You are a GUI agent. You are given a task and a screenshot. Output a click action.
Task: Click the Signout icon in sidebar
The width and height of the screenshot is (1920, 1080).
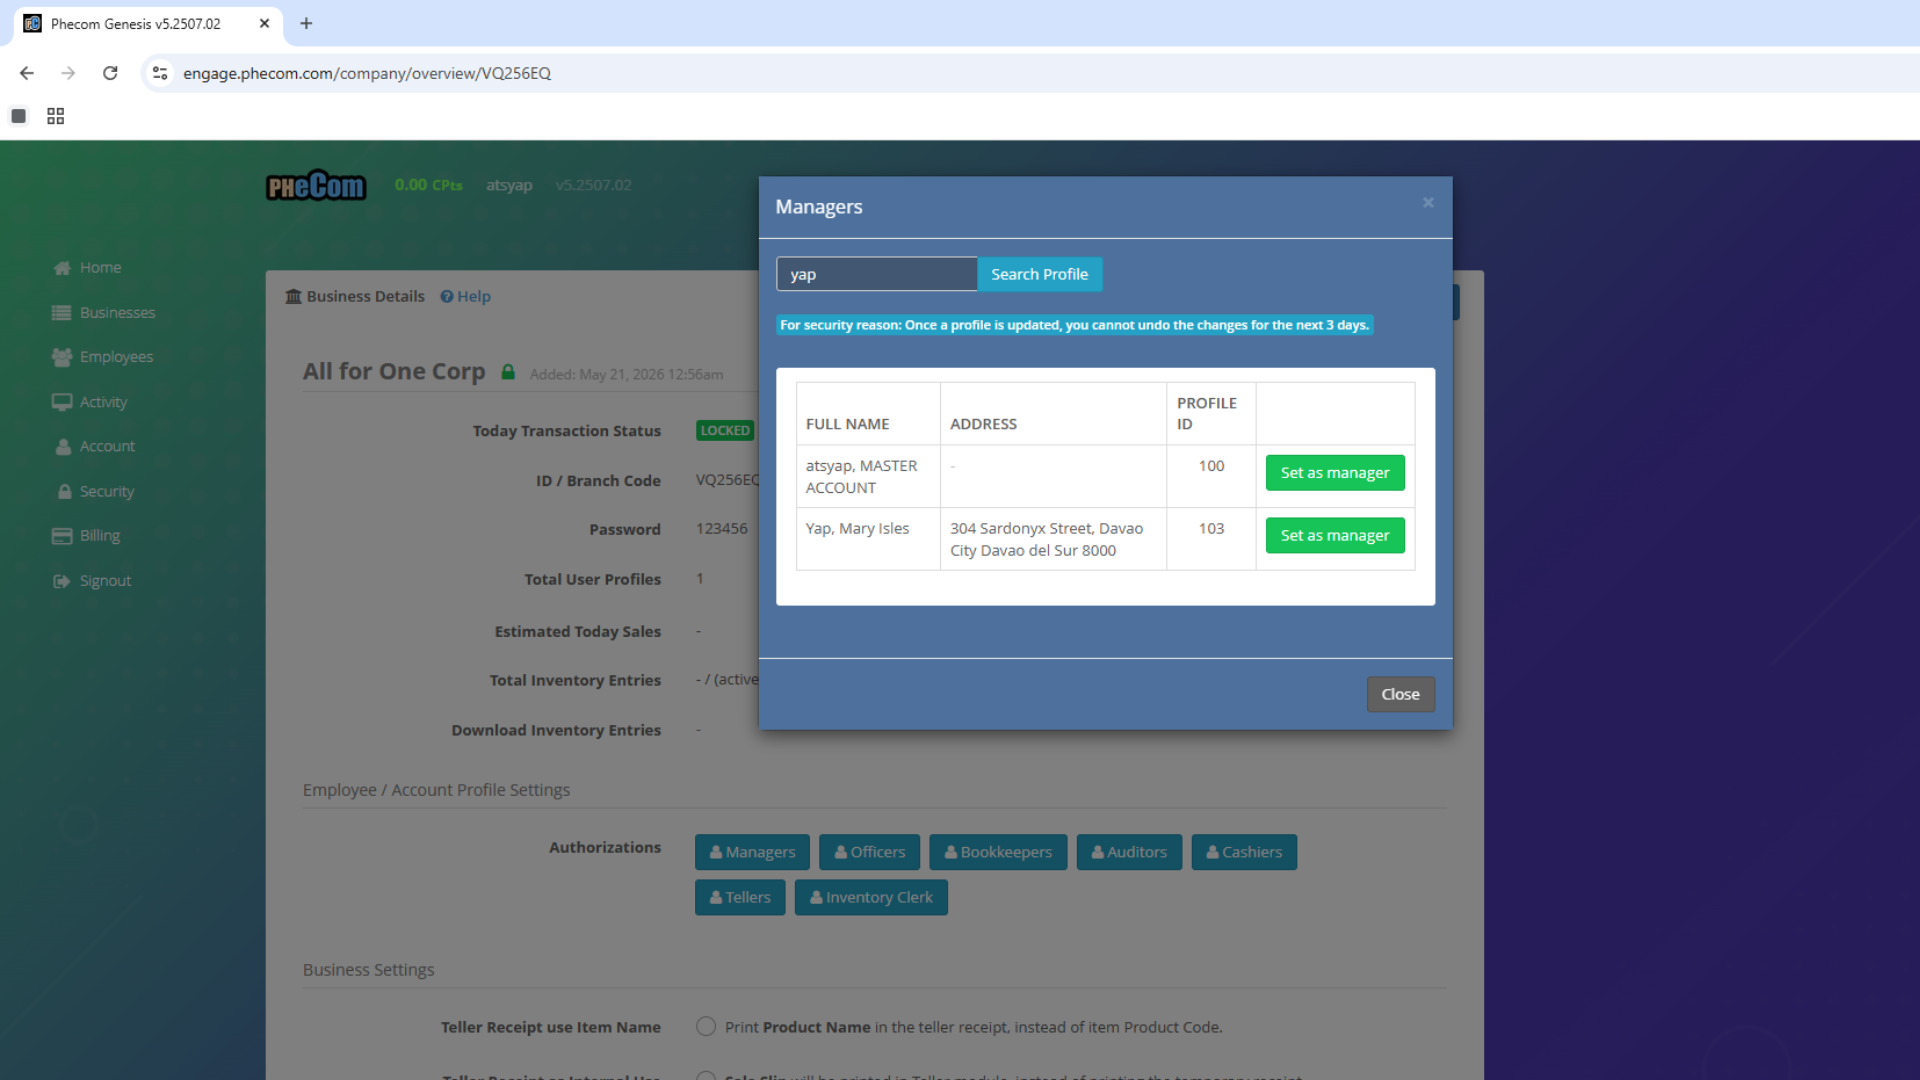[x=62, y=581]
